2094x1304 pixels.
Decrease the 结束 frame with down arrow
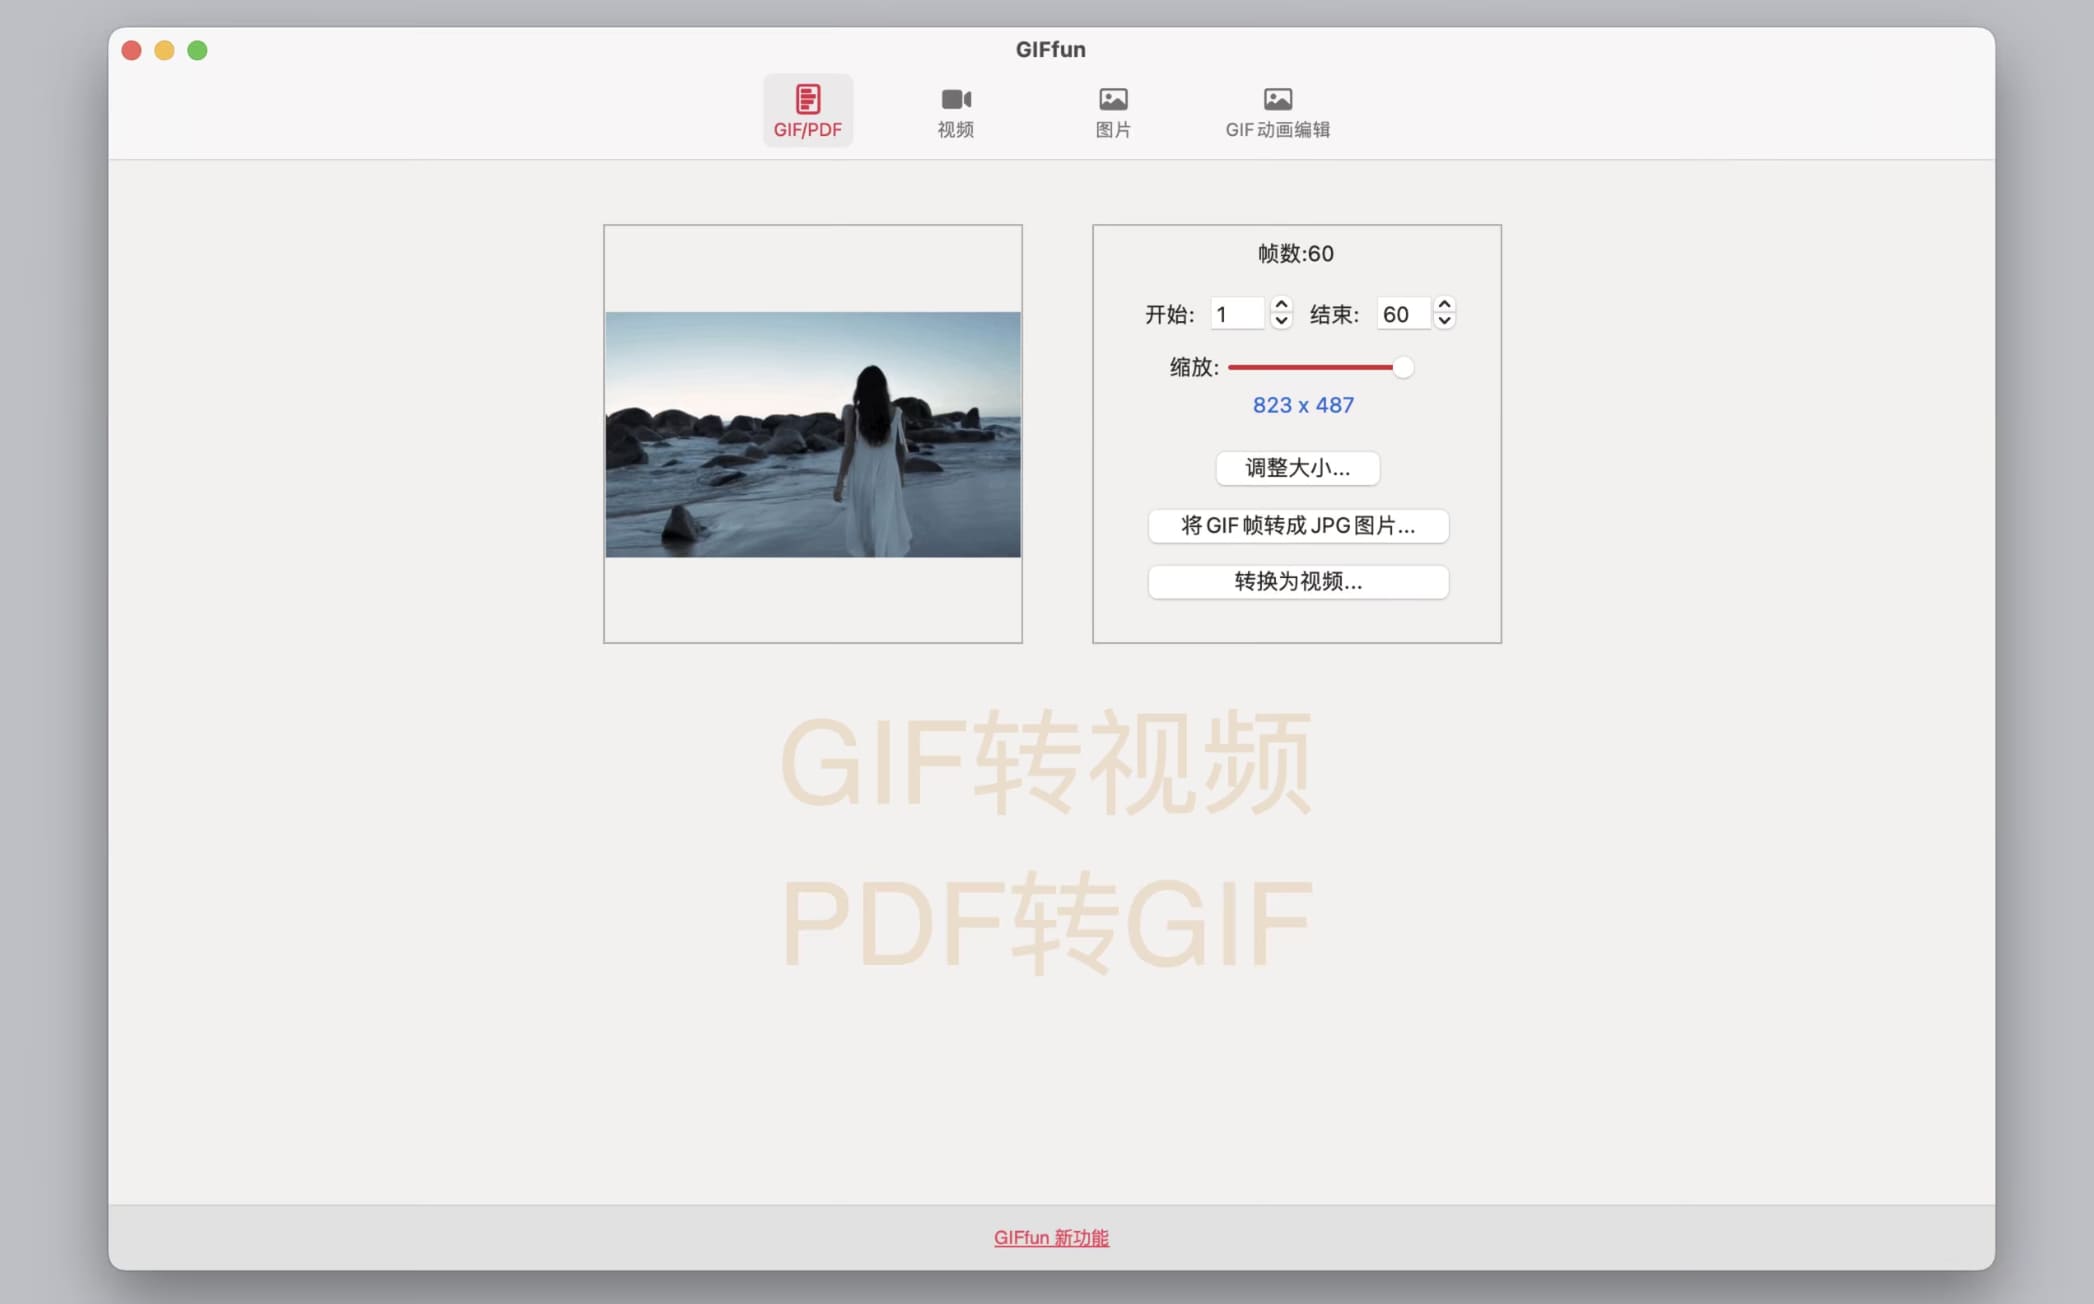pyautogui.click(x=1444, y=322)
